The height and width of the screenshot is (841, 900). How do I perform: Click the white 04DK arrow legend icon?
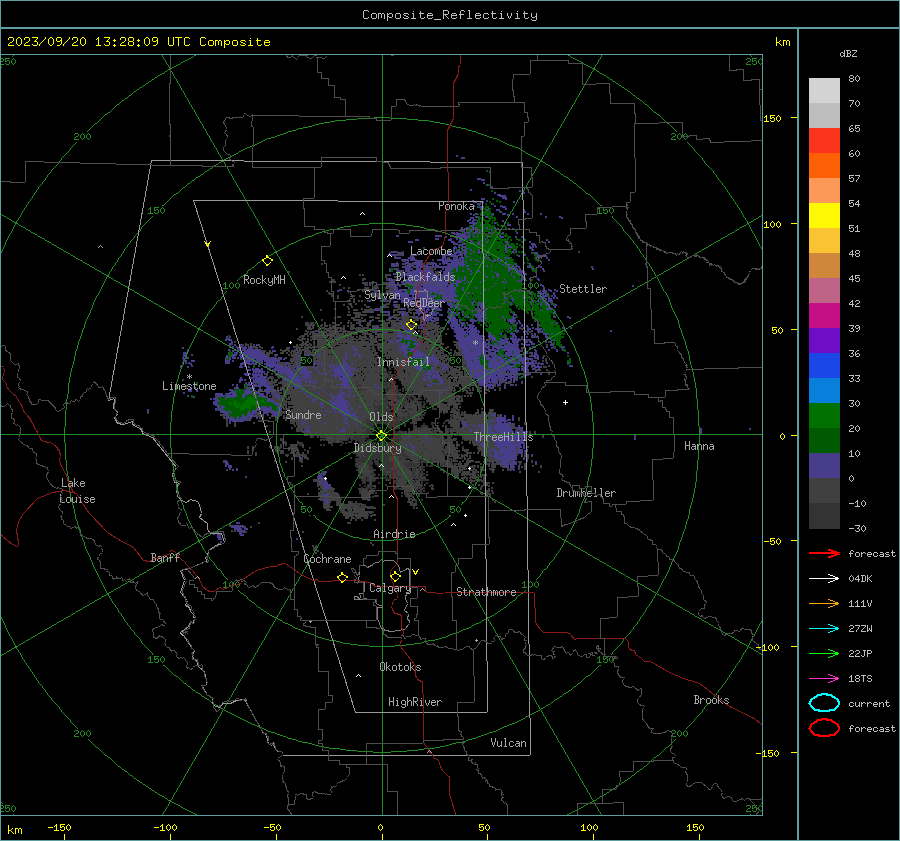point(824,578)
